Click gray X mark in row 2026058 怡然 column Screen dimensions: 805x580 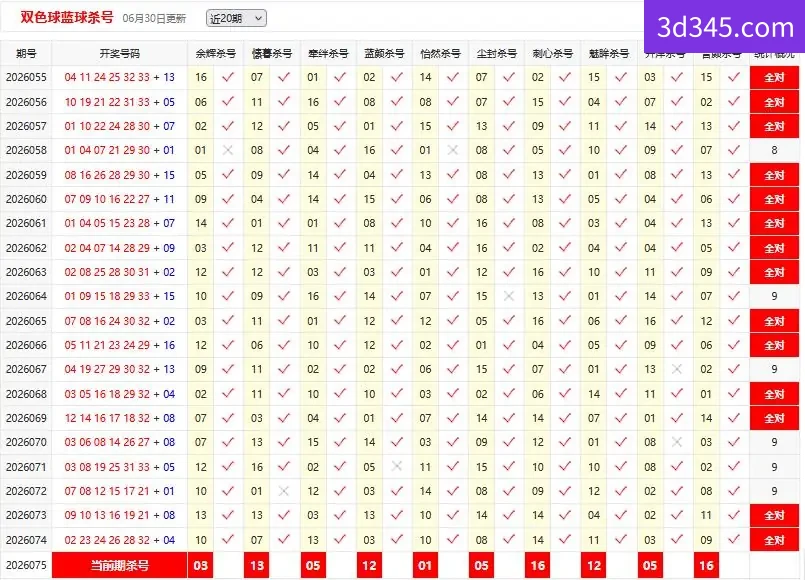pyautogui.click(x=452, y=150)
